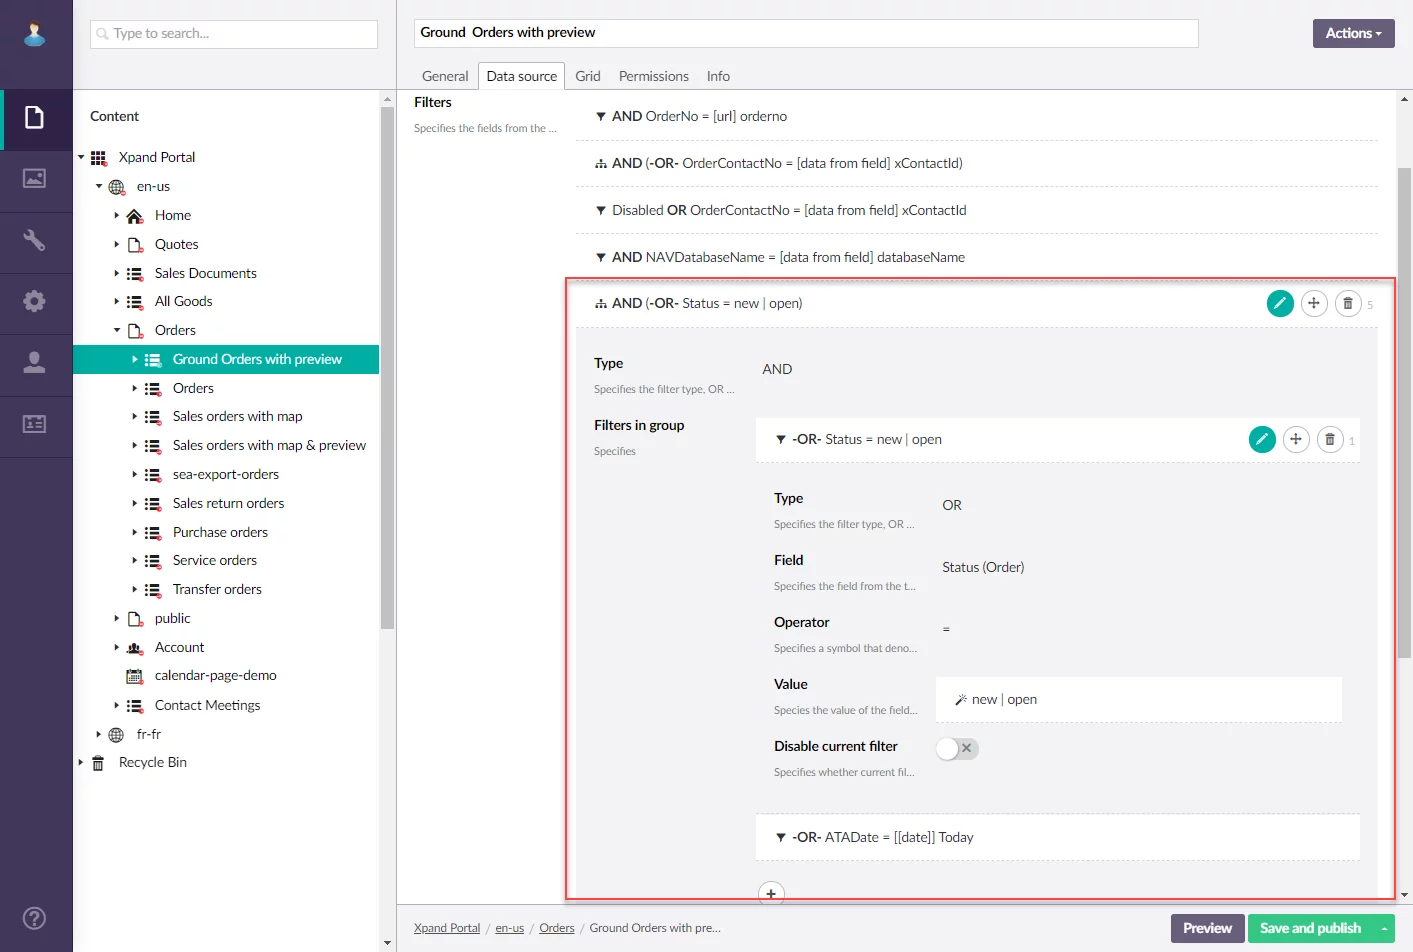Open the gear Settings sidebar icon
1413x952 pixels.
pos(35,301)
